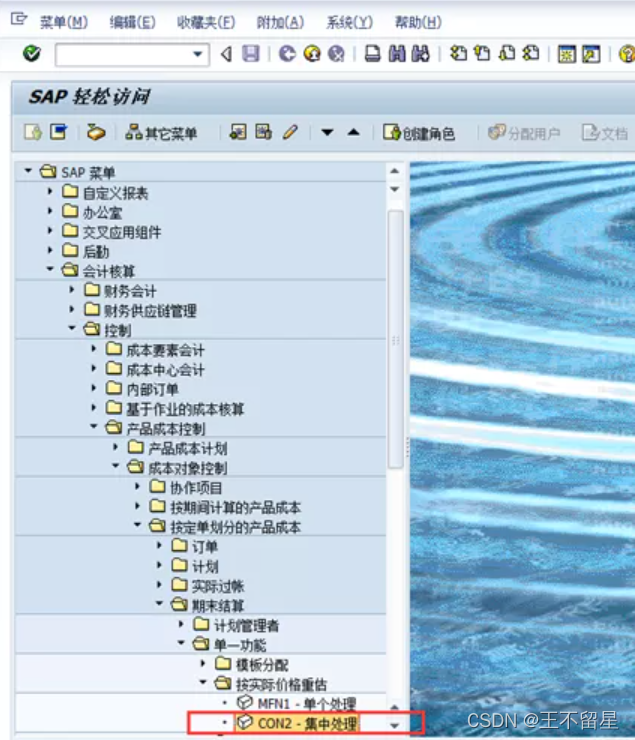Open the 菜单(M) menu
Viewport: 635px width, 740px height.
[x=64, y=22]
